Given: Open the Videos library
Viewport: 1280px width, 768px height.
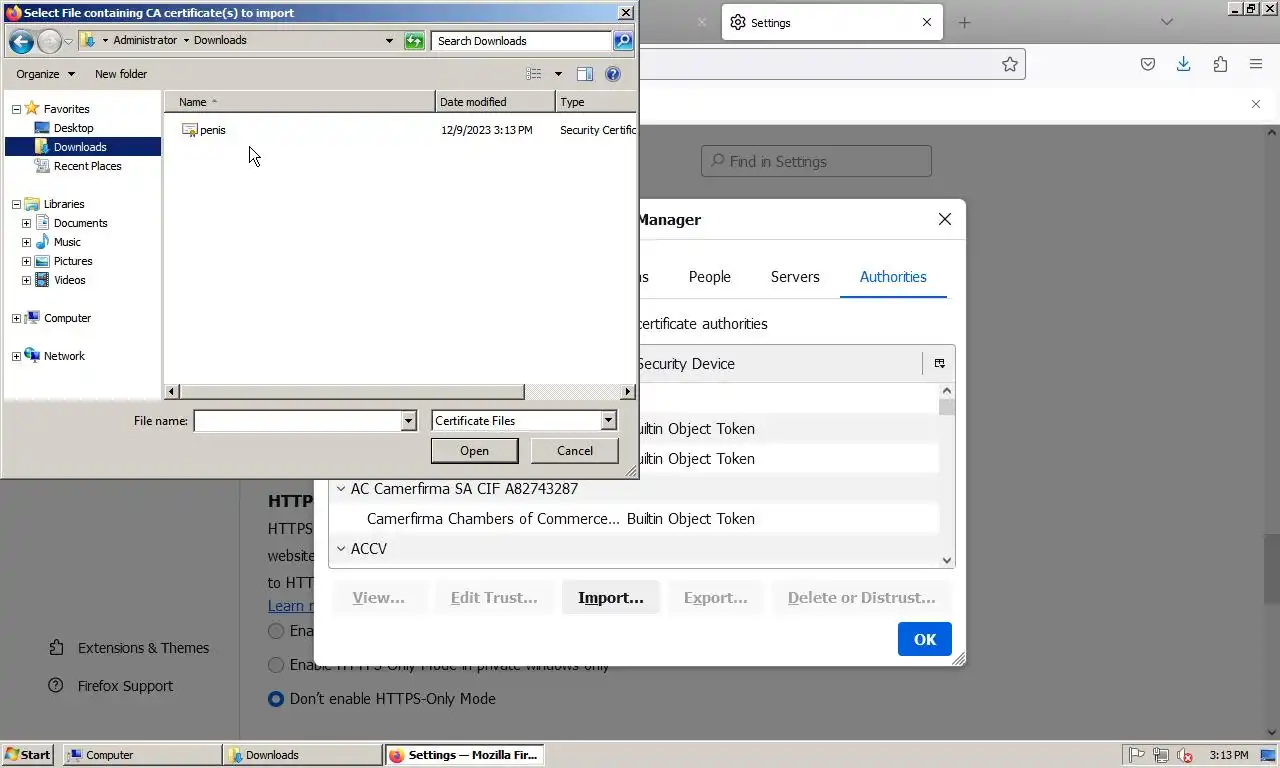Looking at the screenshot, I should click(x=69, y=280).
